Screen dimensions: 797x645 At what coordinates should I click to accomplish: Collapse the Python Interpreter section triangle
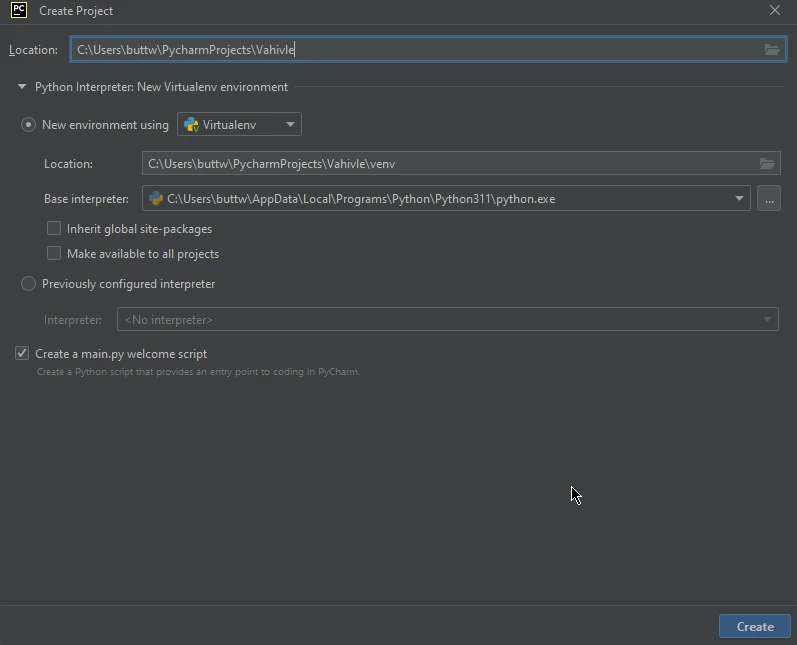[22, 87]
